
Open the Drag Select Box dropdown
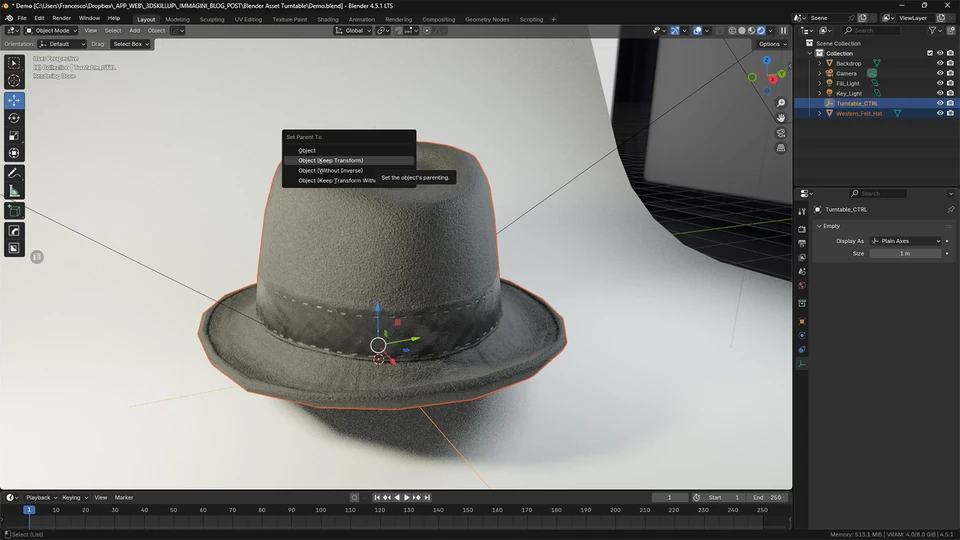pyautogui.click(x=130, y=44)
